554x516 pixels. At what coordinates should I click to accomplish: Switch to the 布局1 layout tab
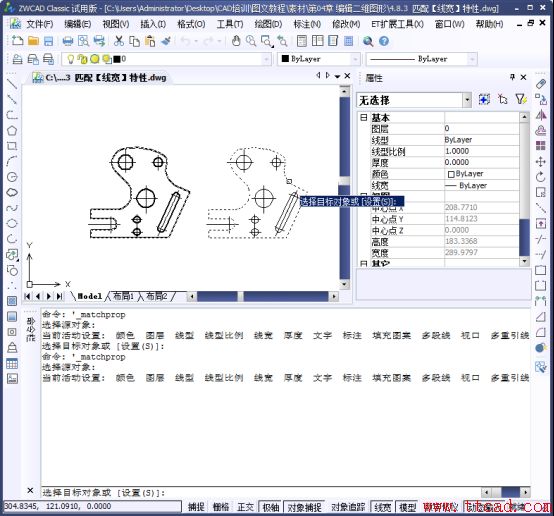click(123, 296)
